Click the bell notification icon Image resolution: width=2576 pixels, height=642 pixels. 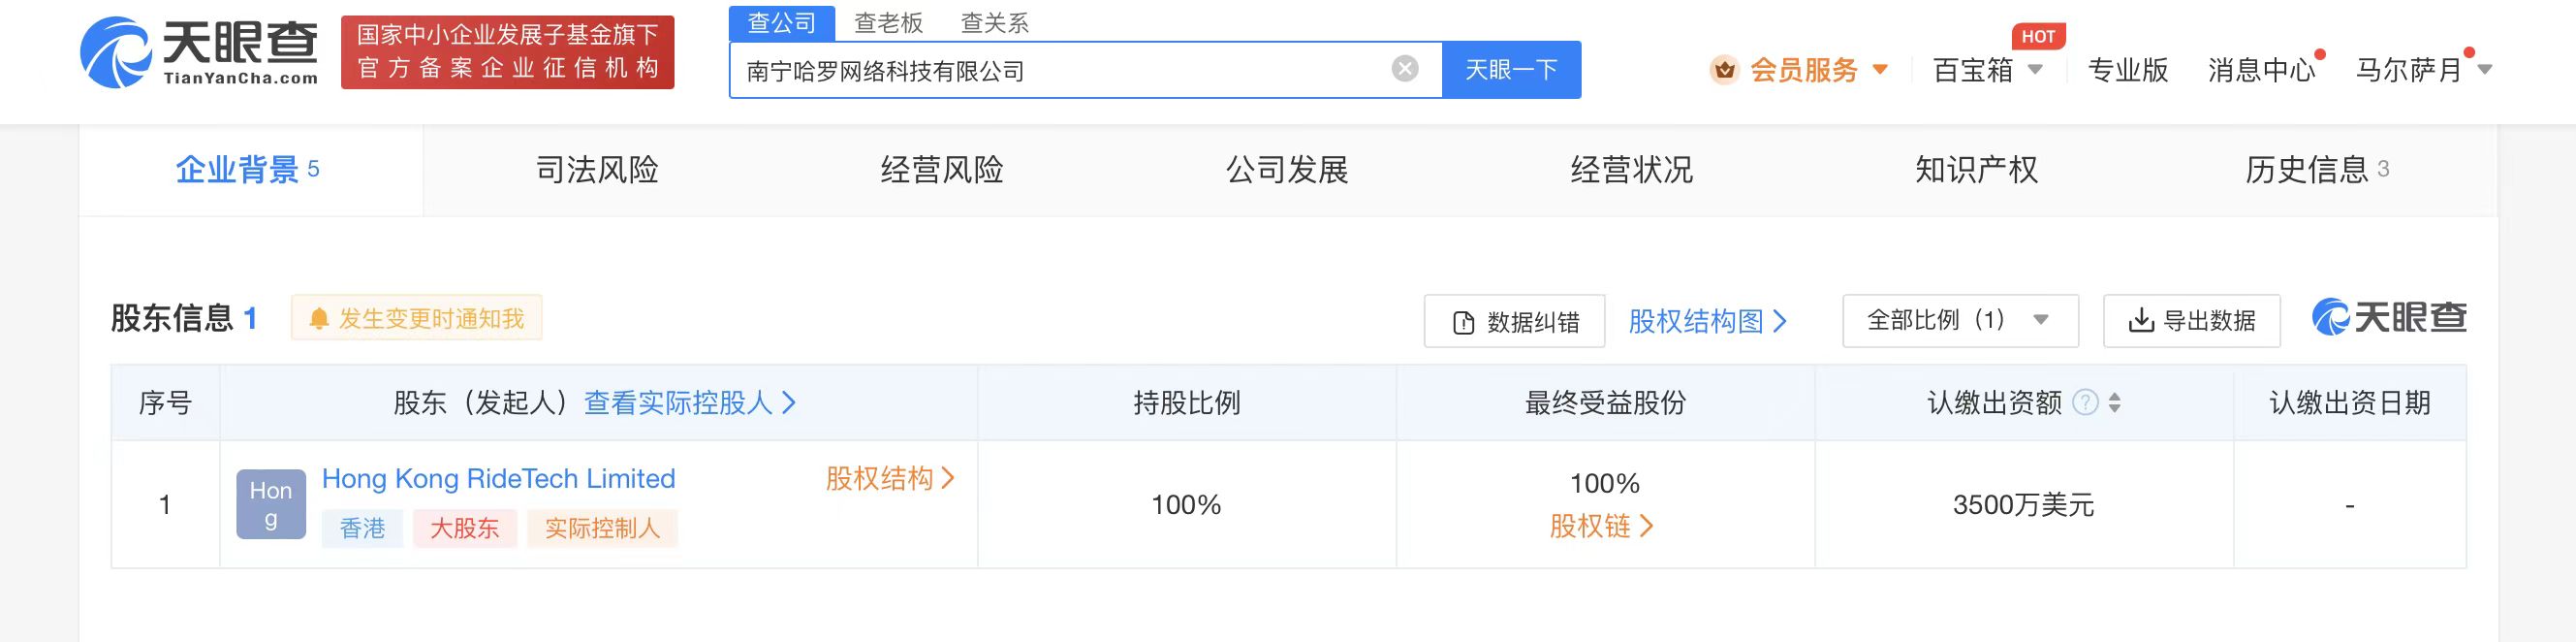[x=319, y=319]
